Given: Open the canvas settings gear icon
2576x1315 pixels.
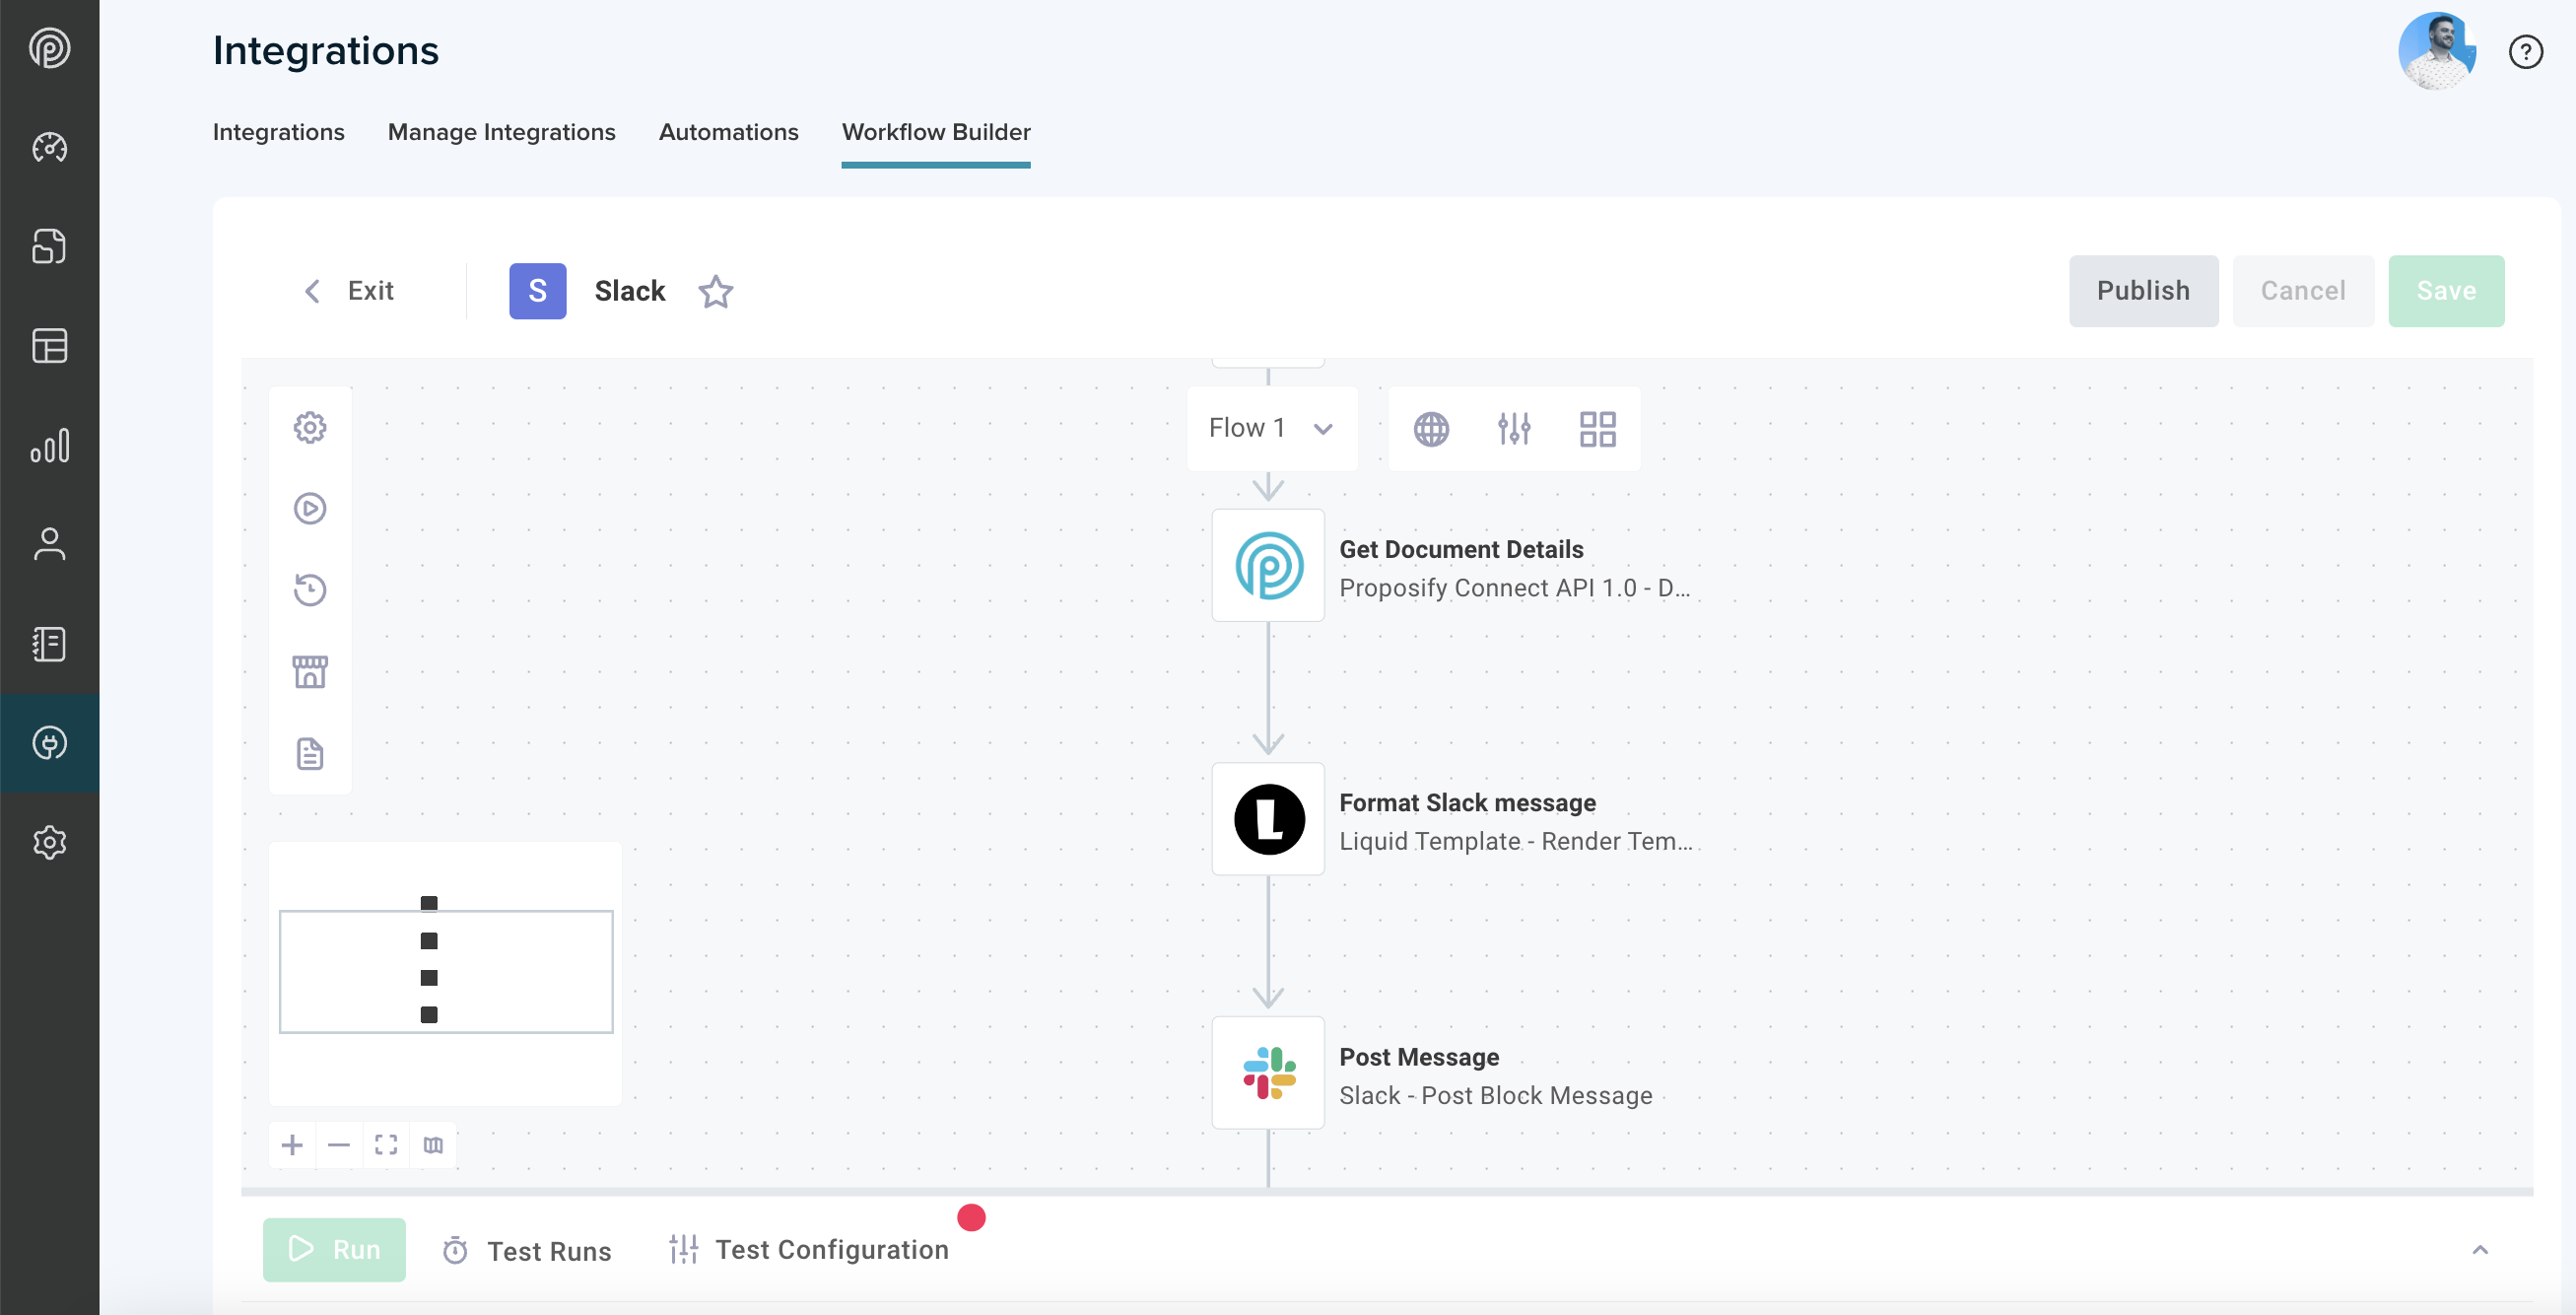Looking at the screenshot, I should [x=310, y=427].
